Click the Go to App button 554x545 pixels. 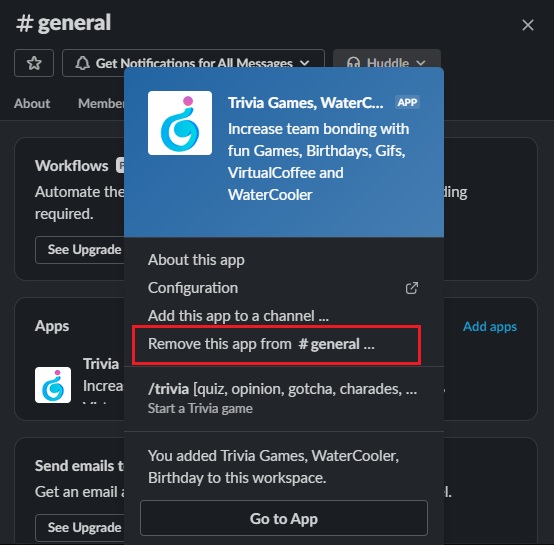coord(284,518)
